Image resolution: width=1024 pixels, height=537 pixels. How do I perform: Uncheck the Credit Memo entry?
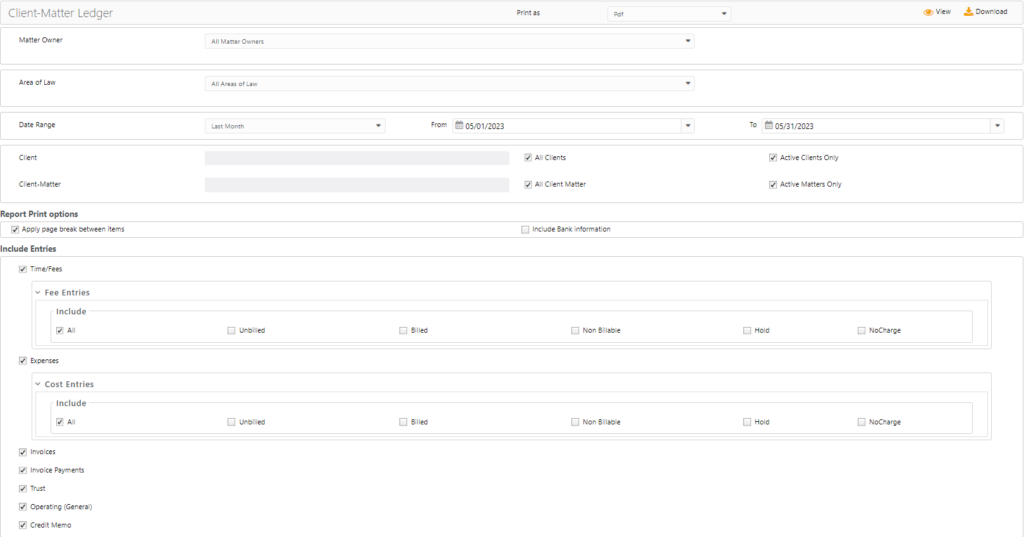coord(23,525)
